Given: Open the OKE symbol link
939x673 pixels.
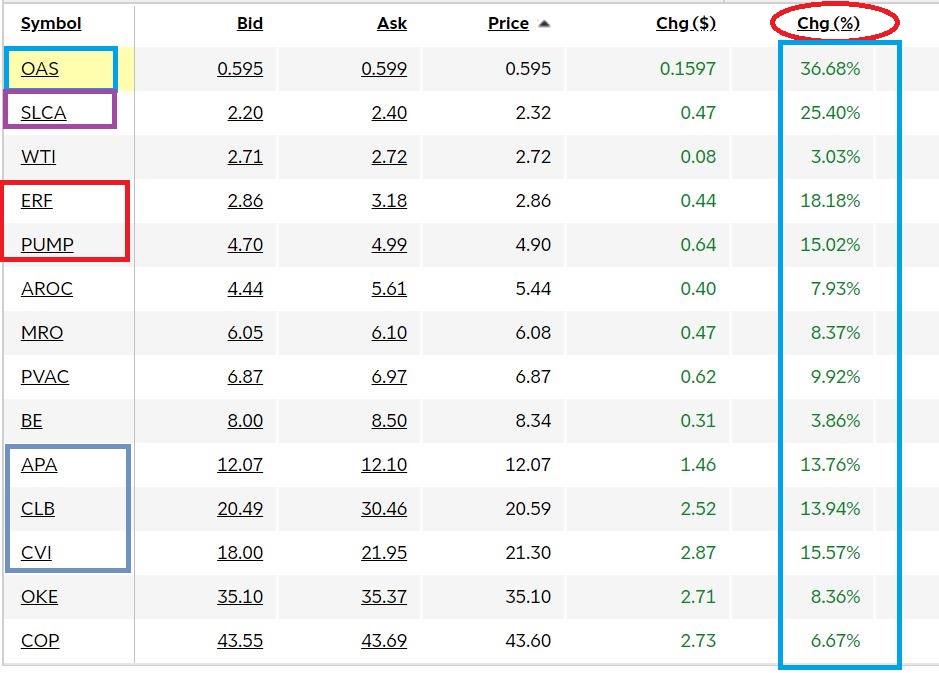Looking at the screenshot, I should tap(40, 596).
